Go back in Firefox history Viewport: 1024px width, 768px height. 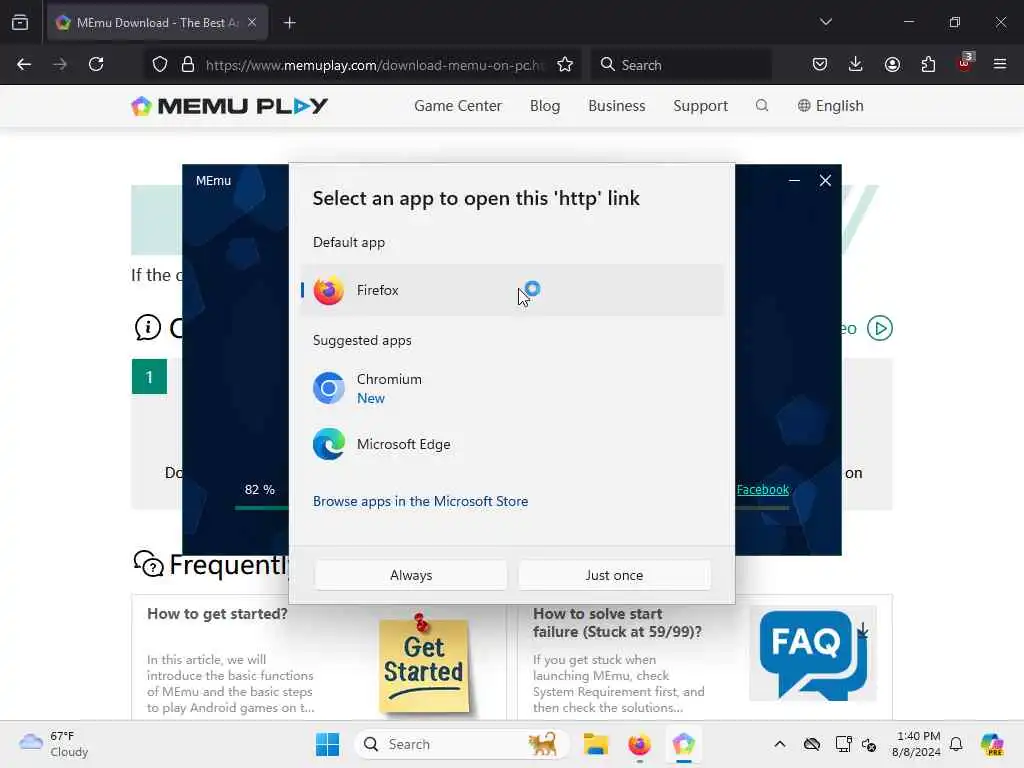(24, 64)
